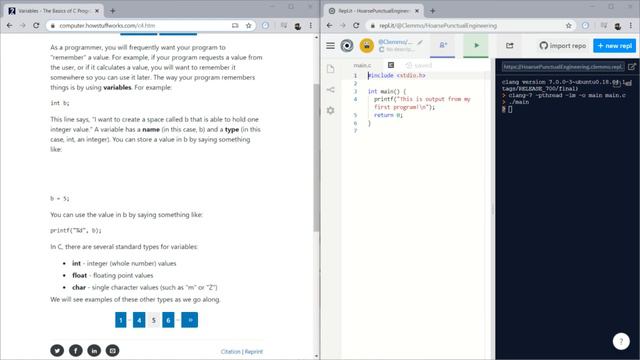This screenshot has height=360, width=640.
Task: Click the return 0 line in editor
Action: point(388,115)
